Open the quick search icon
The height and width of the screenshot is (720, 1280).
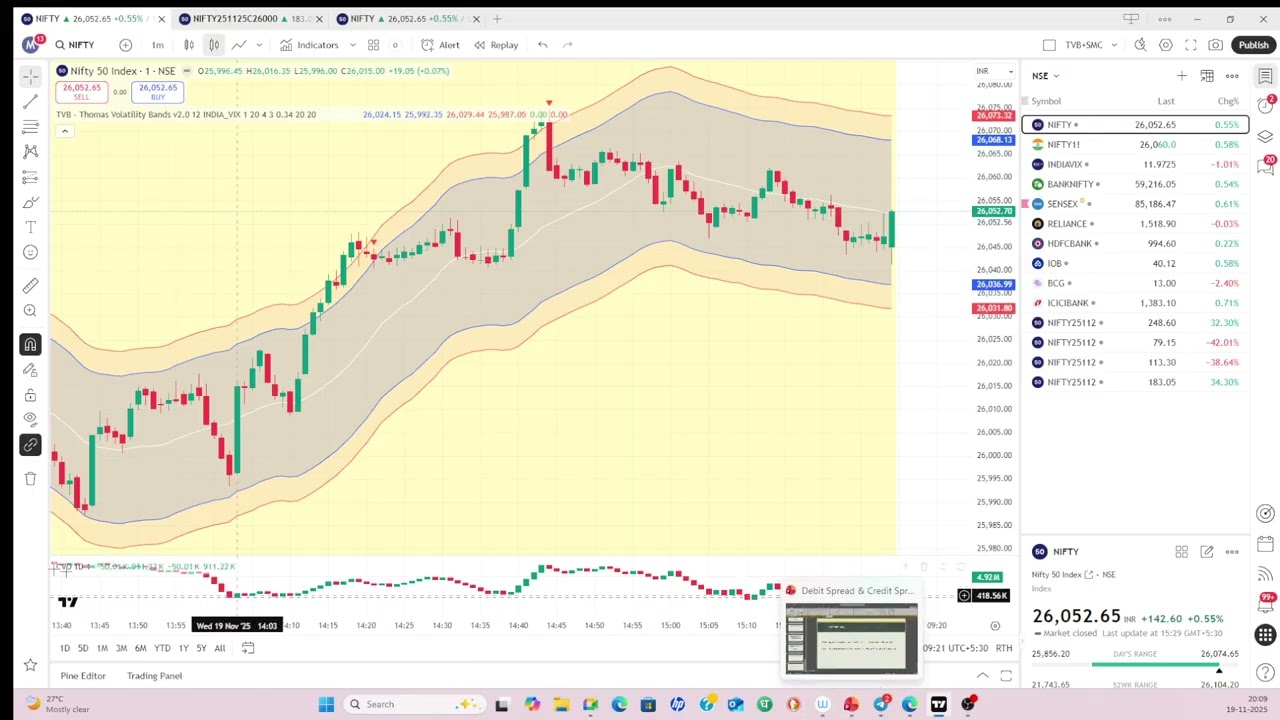[x=1140, y=45]
